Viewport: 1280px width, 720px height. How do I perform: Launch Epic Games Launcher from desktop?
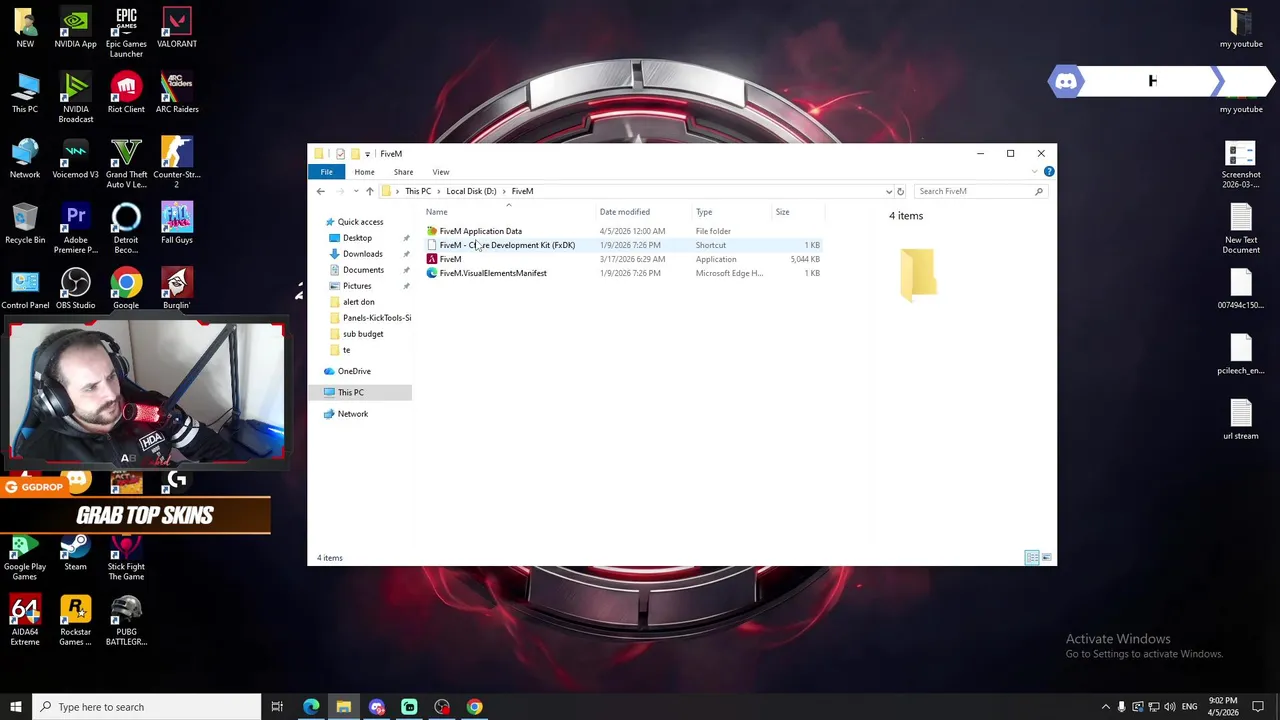(x=126, y=33)
